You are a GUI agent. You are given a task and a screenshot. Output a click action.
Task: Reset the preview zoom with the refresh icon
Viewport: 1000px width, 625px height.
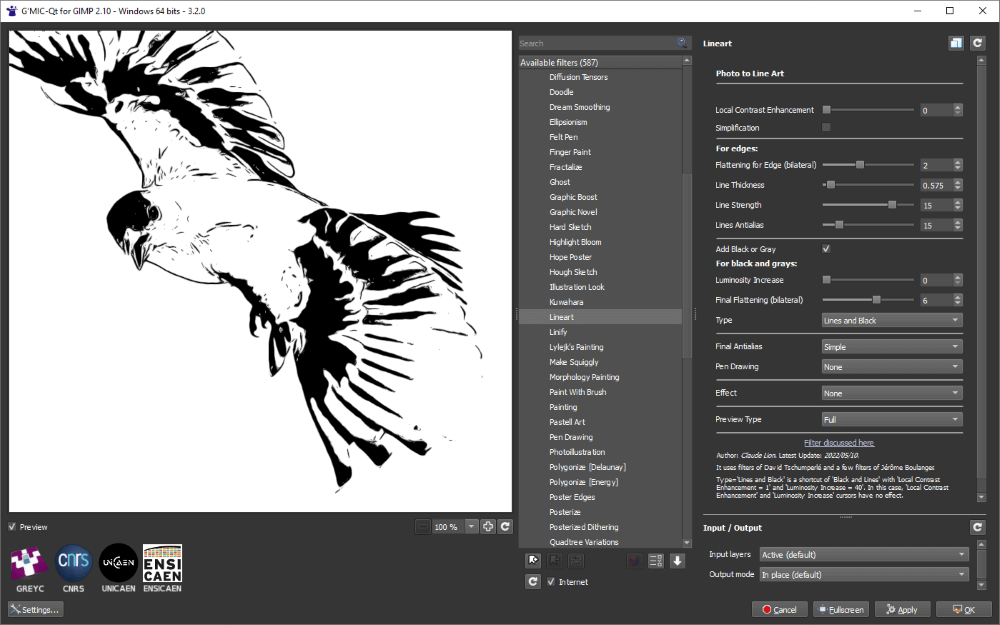pos(506,526)
